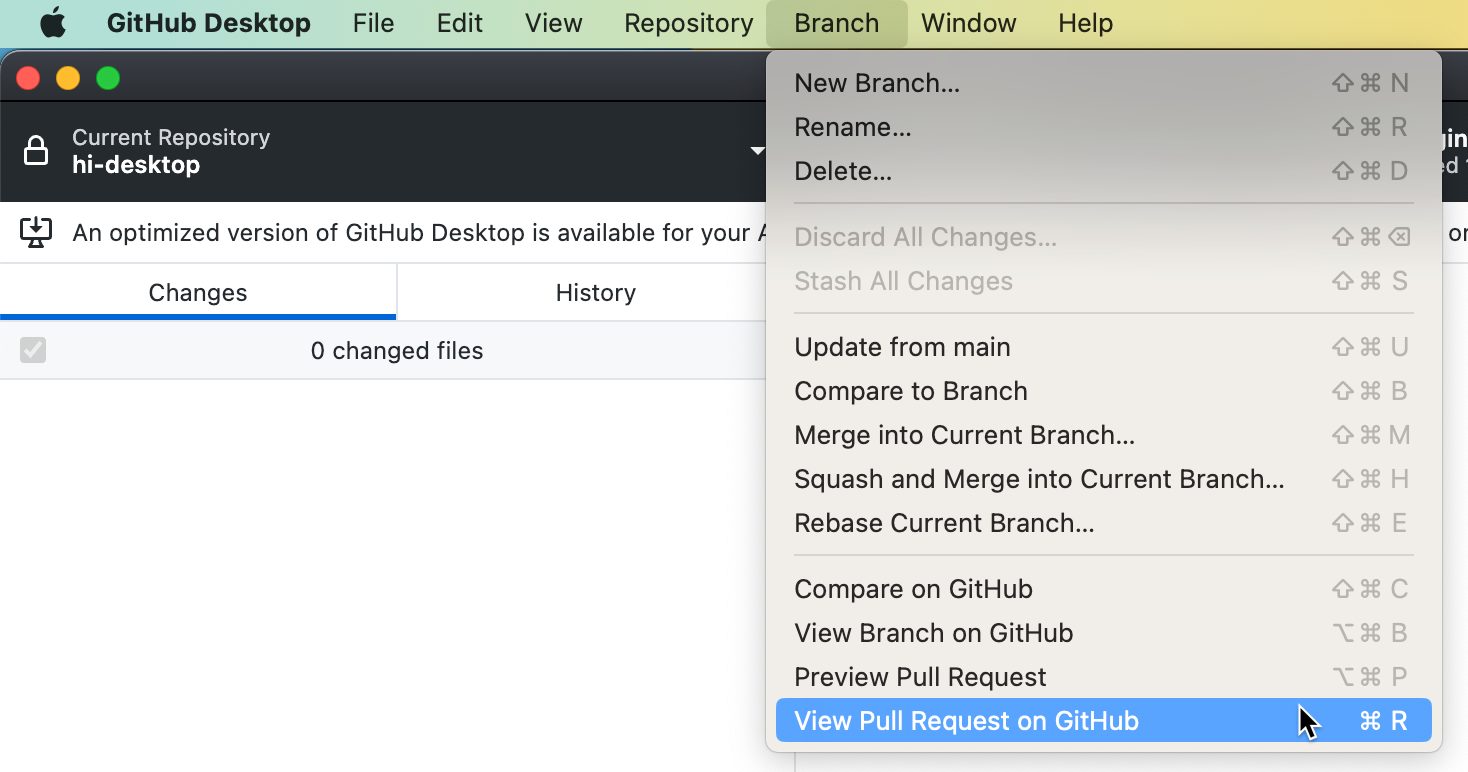Click View Pull Request on GitHub

pos(966,721)
